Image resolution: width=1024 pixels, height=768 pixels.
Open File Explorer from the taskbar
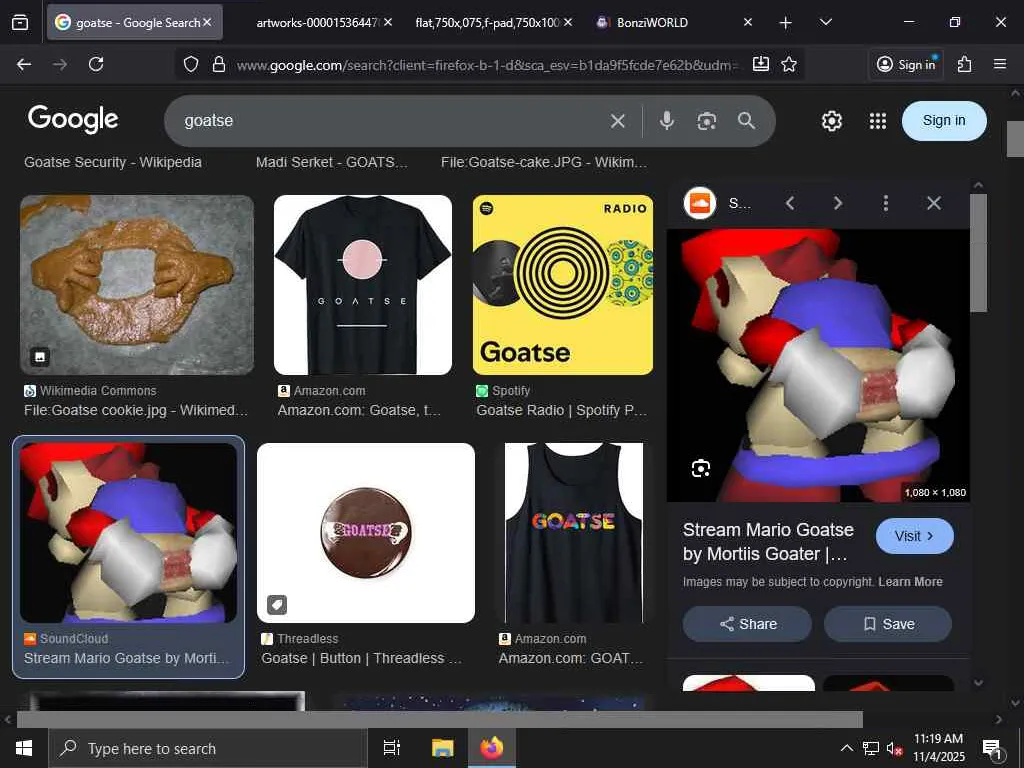coord(443,748)
